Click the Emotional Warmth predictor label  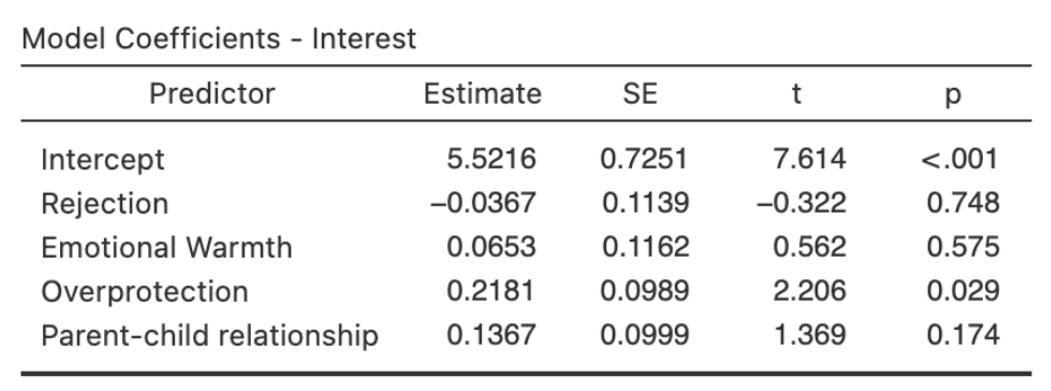167,247
